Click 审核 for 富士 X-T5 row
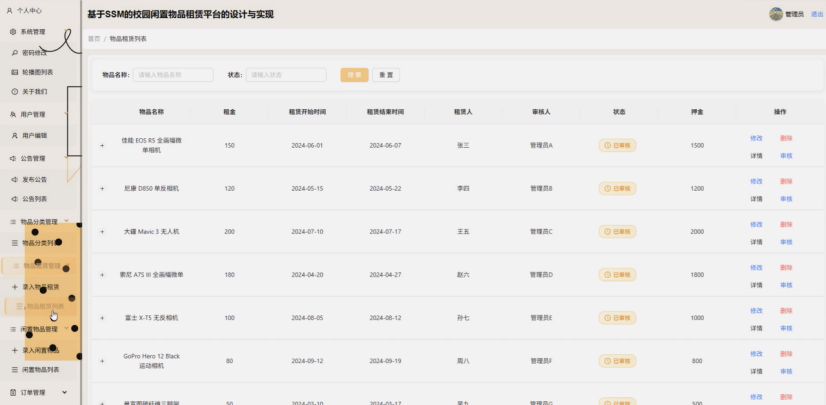The height and width of the screenshot is (405, 826). click(x=786, y=329)
